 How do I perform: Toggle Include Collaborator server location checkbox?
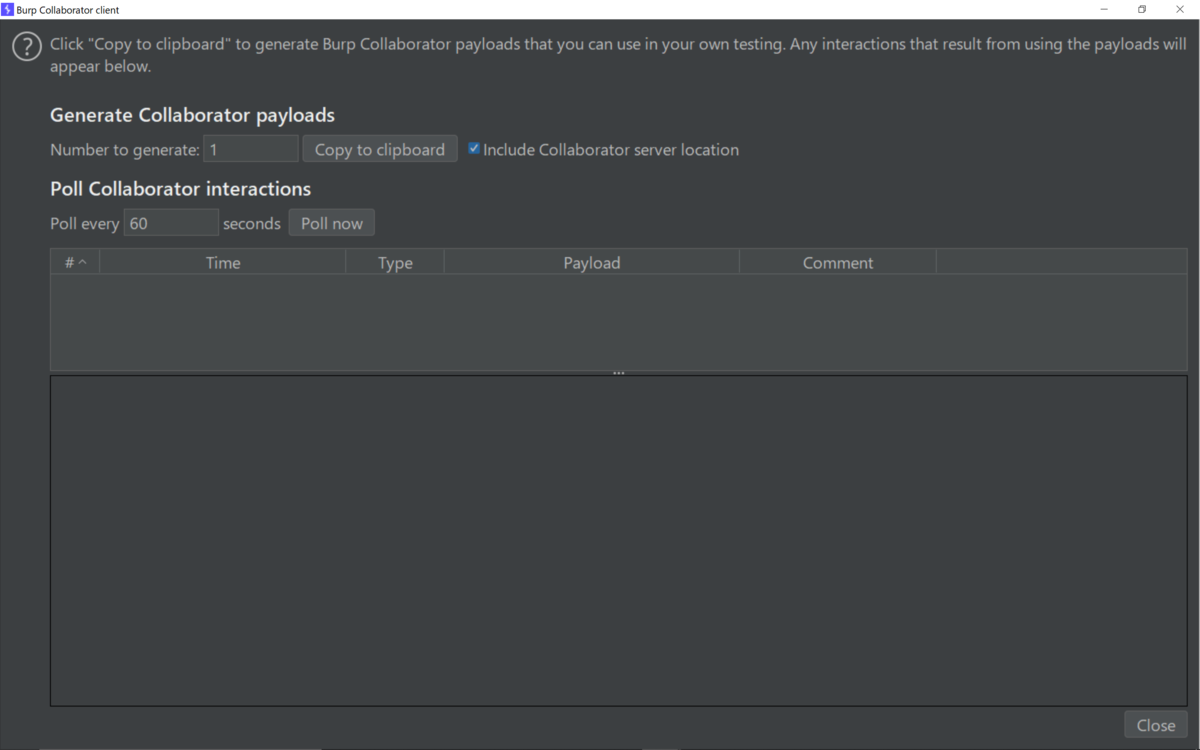pyautogui.click(x=474, y=149)
